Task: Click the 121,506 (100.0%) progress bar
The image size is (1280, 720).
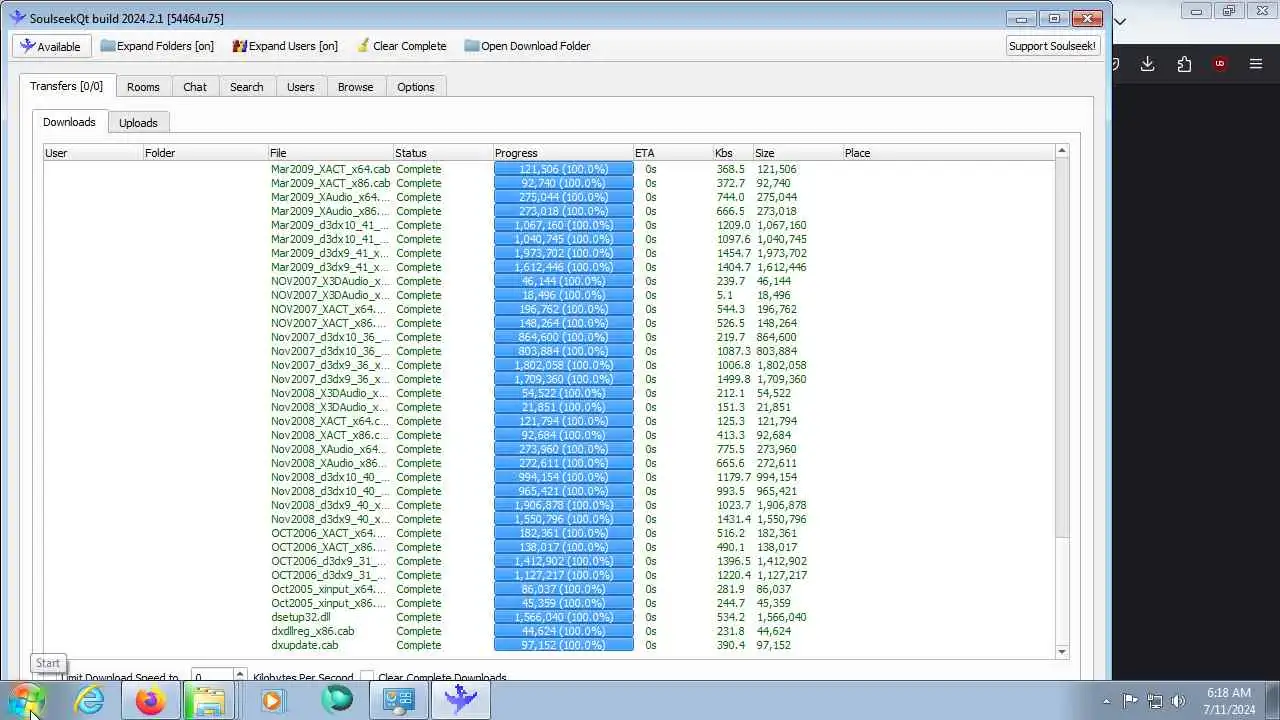Action: [563, 169]
